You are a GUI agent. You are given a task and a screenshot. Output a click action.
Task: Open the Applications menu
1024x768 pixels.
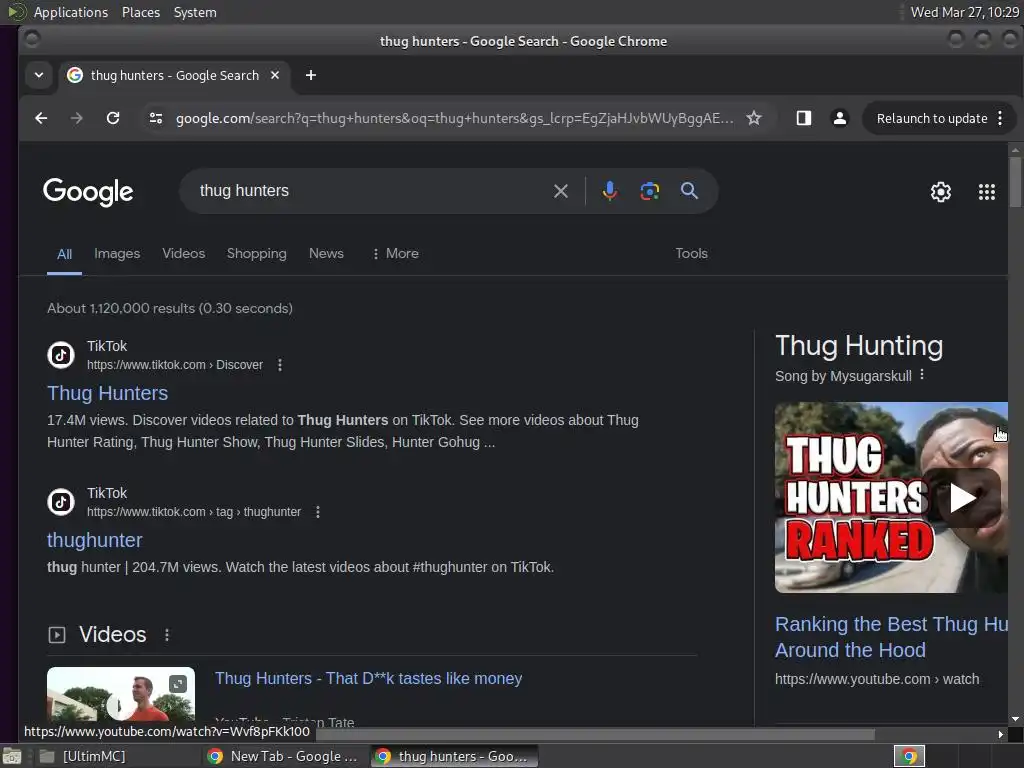point(71,12)
